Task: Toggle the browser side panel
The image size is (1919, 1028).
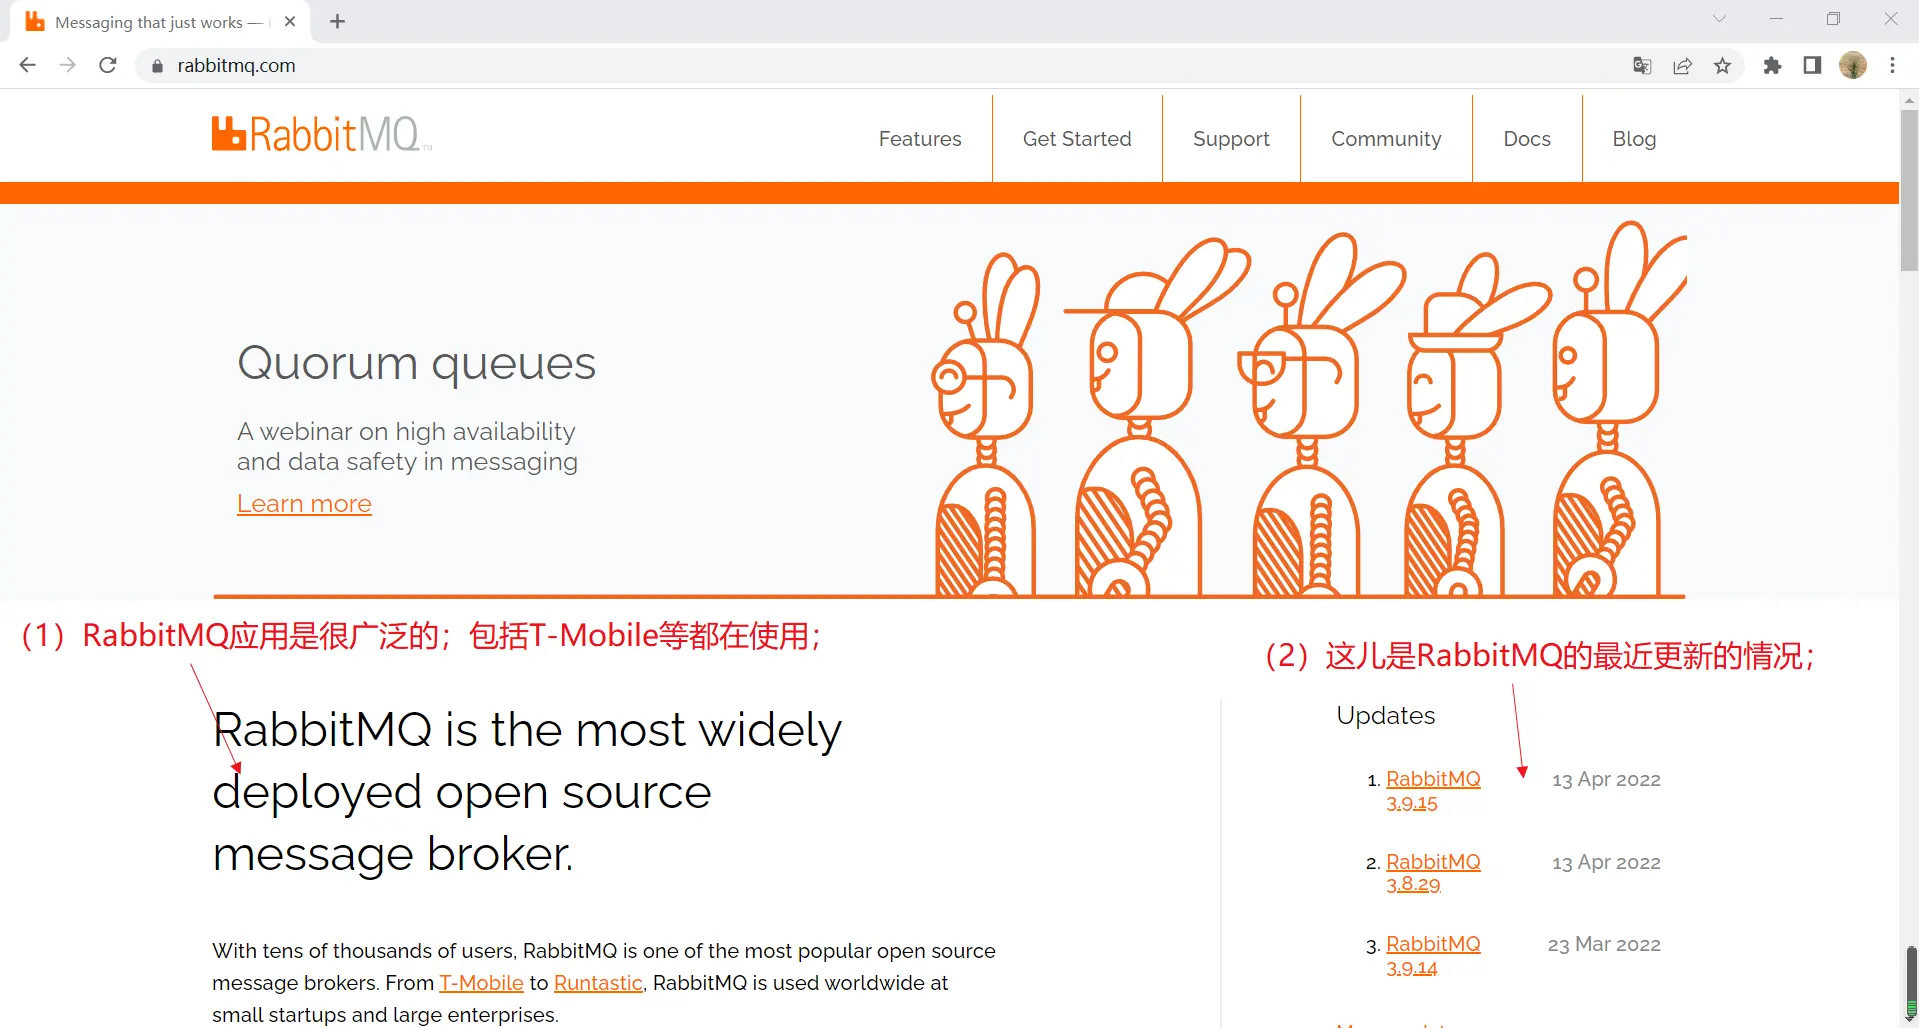Action: click(x=1812, y=66)
